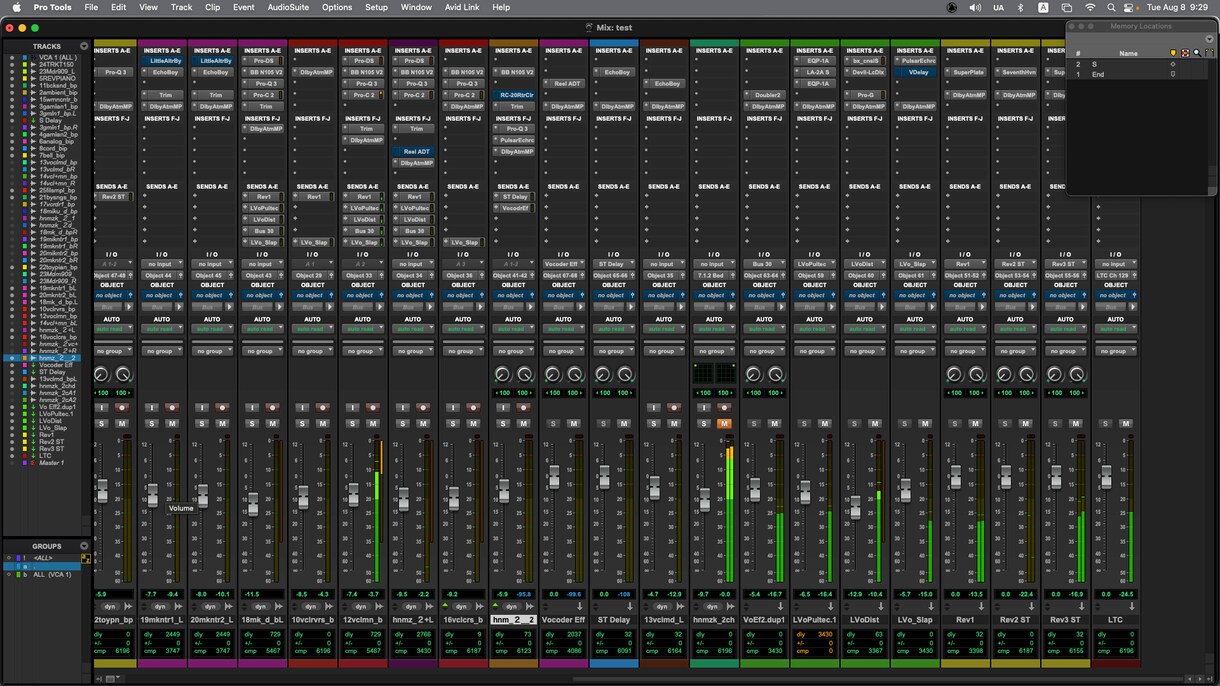
Task: Mute the ST Delay track
Action: (624, 423)
